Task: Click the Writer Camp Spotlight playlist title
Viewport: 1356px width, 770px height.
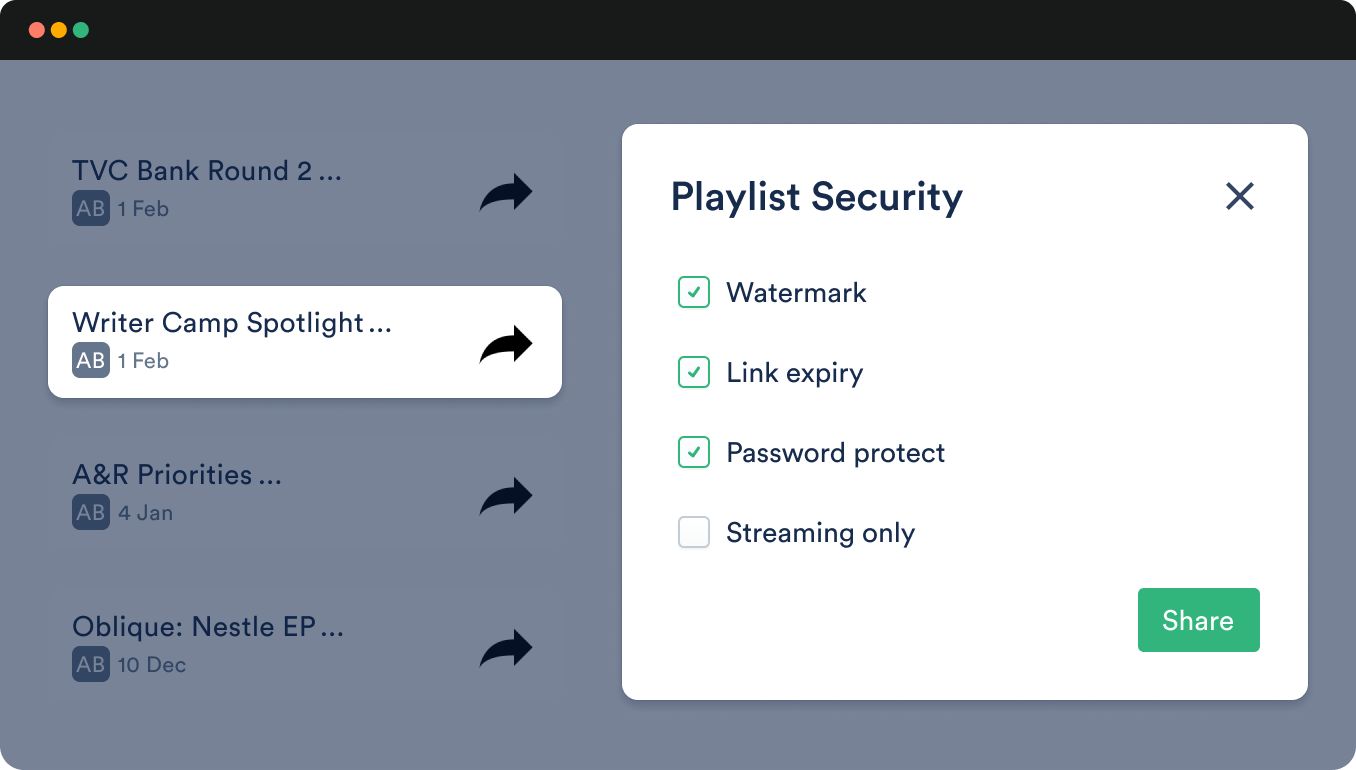Action: coord(232,323)
